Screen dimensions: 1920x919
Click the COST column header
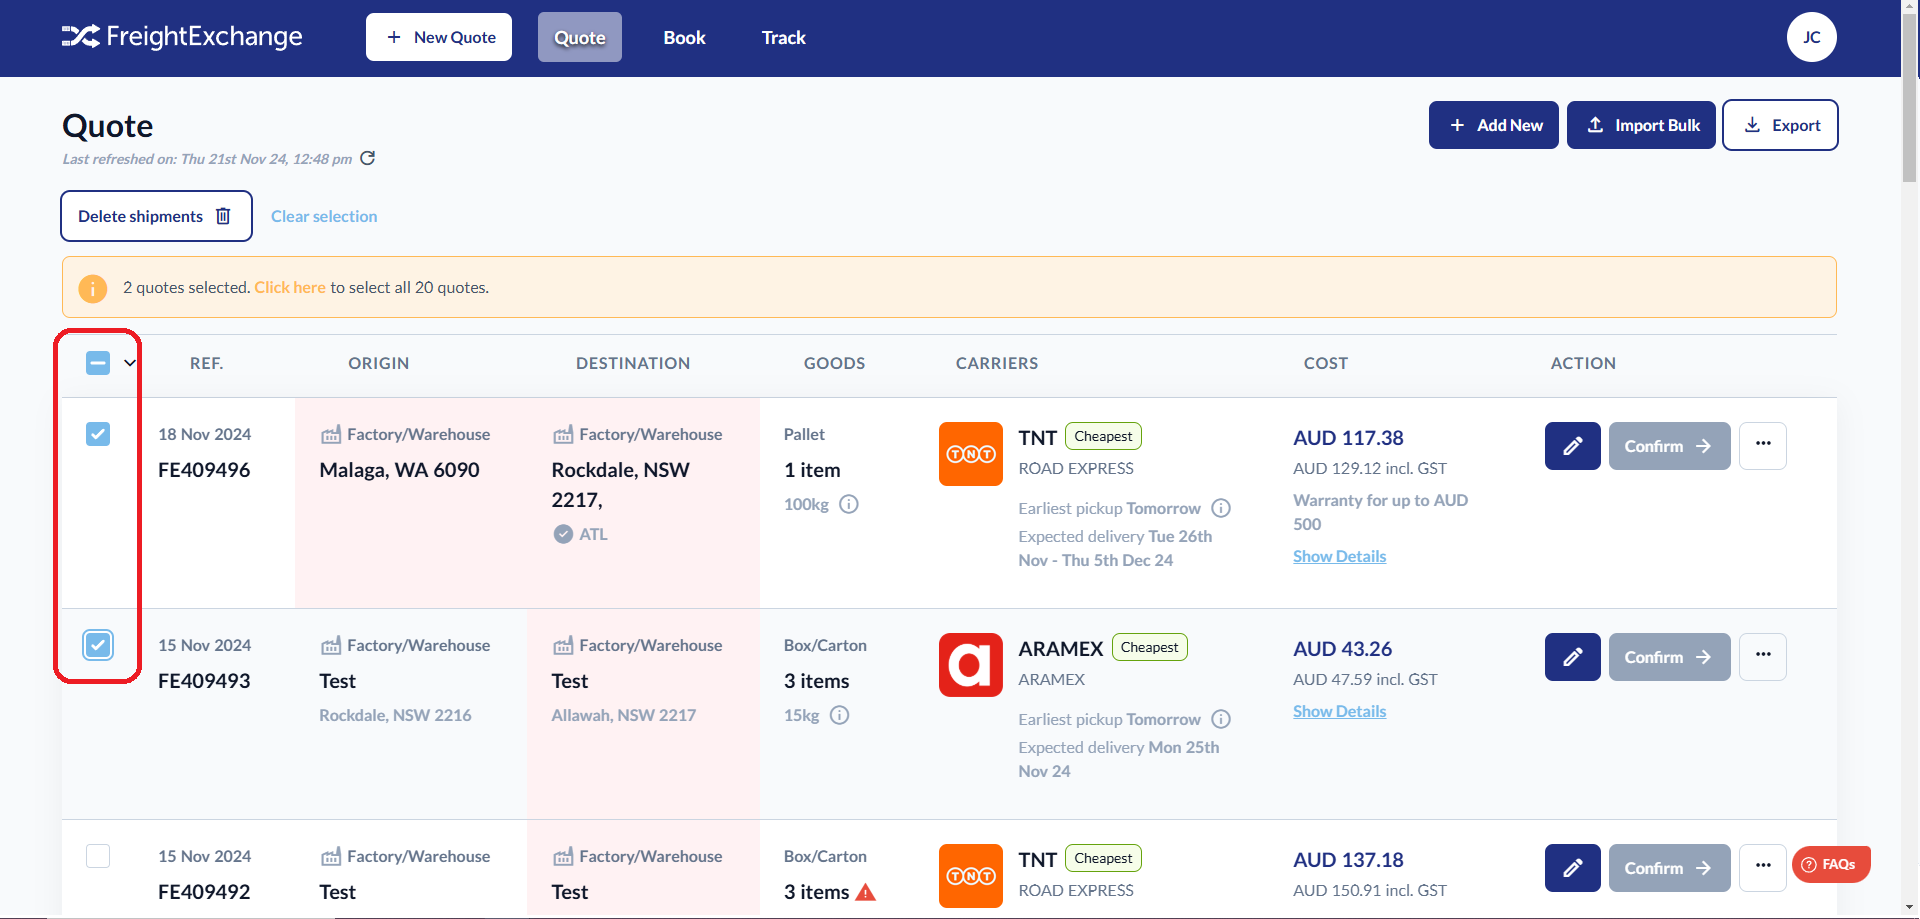[x=1326, y=363]
